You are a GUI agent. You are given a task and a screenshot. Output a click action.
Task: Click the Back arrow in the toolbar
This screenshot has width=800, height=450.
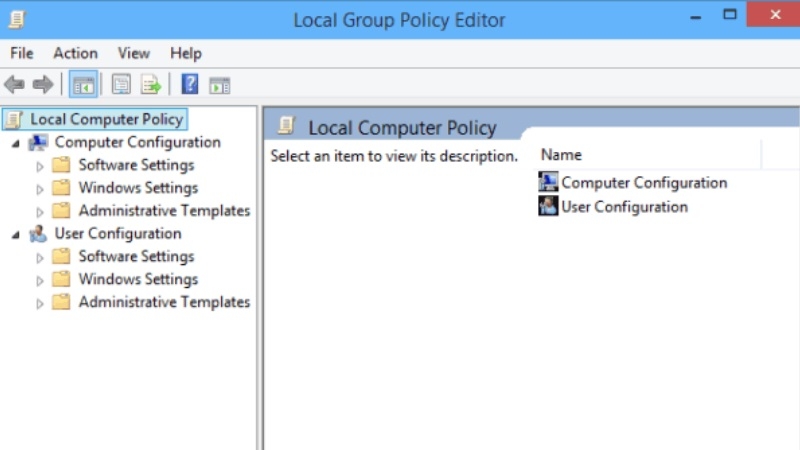coord(14,85)
